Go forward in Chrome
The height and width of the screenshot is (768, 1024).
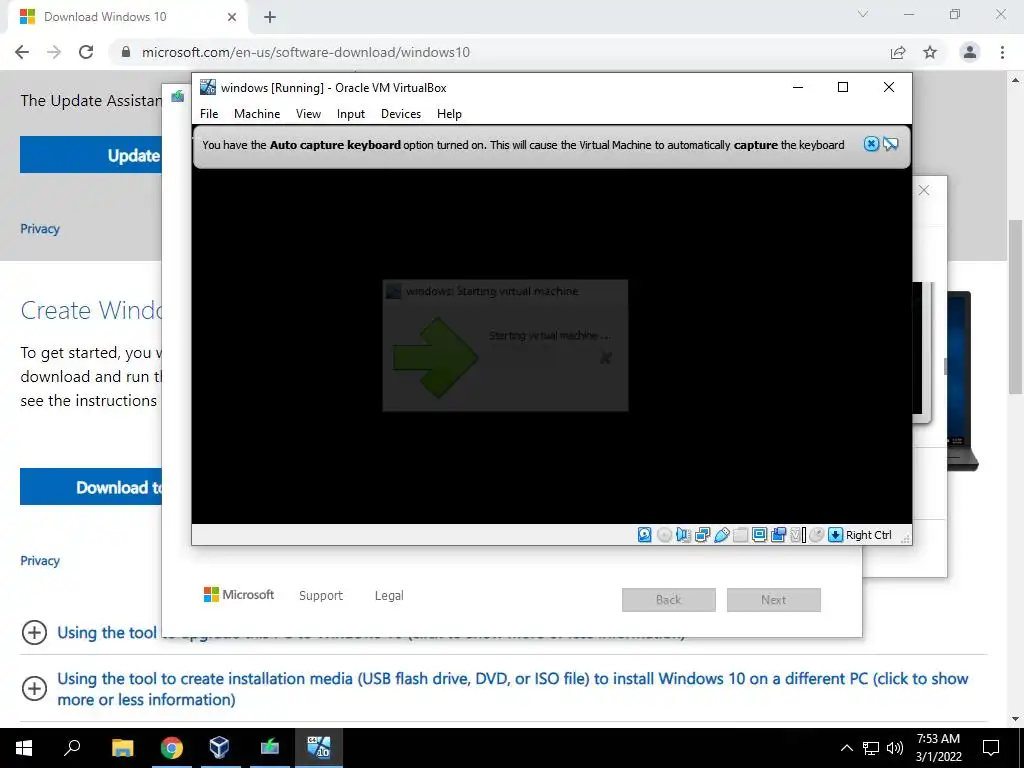pyautogui.click(x=54, y=52)
